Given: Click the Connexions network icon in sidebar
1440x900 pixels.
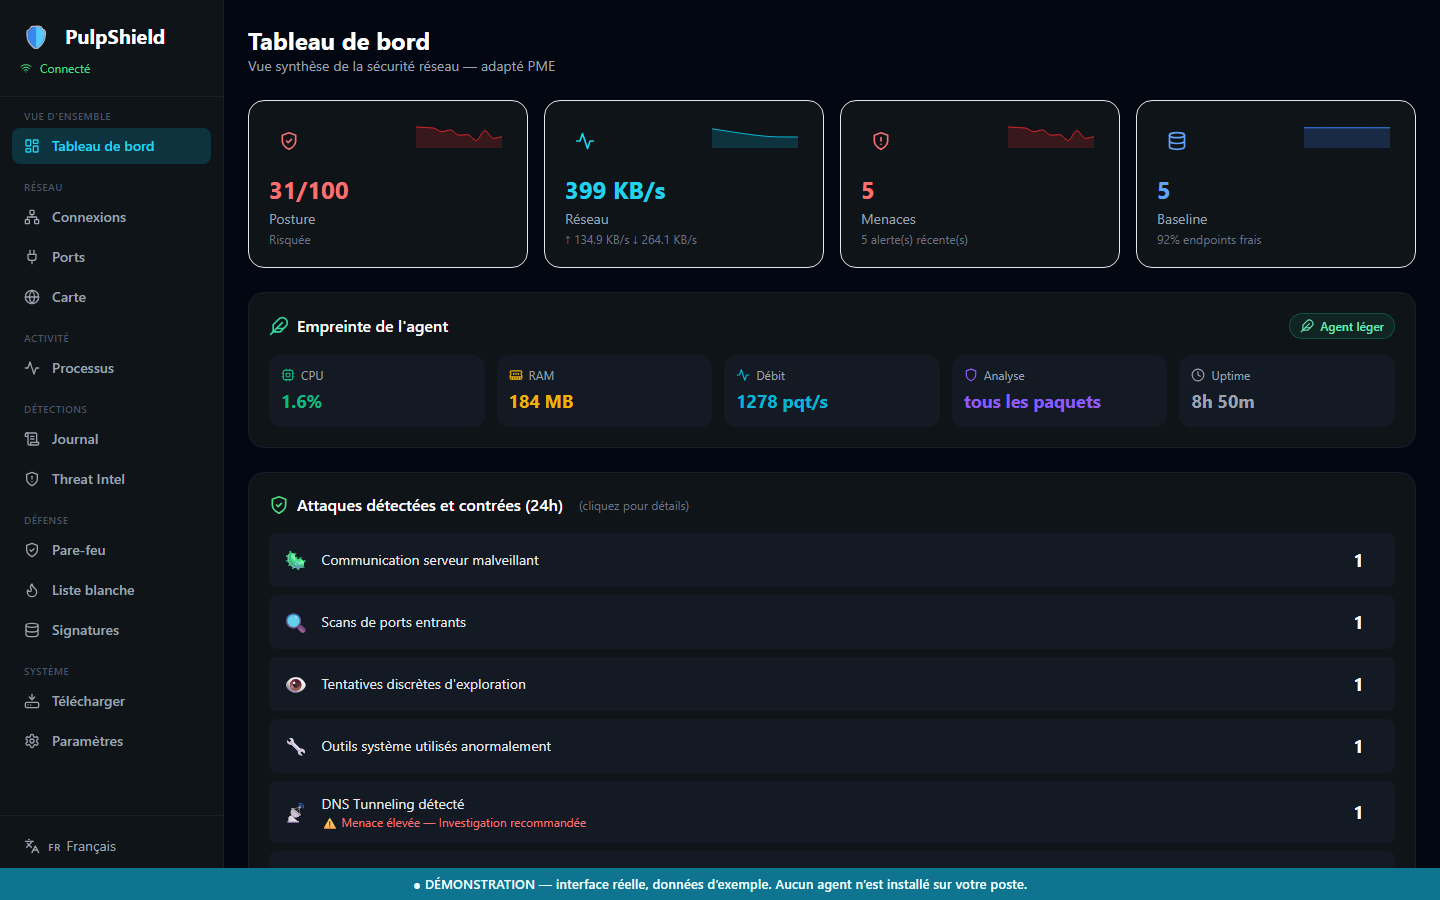Looking at the screenshot, I should tap(32, 217).
